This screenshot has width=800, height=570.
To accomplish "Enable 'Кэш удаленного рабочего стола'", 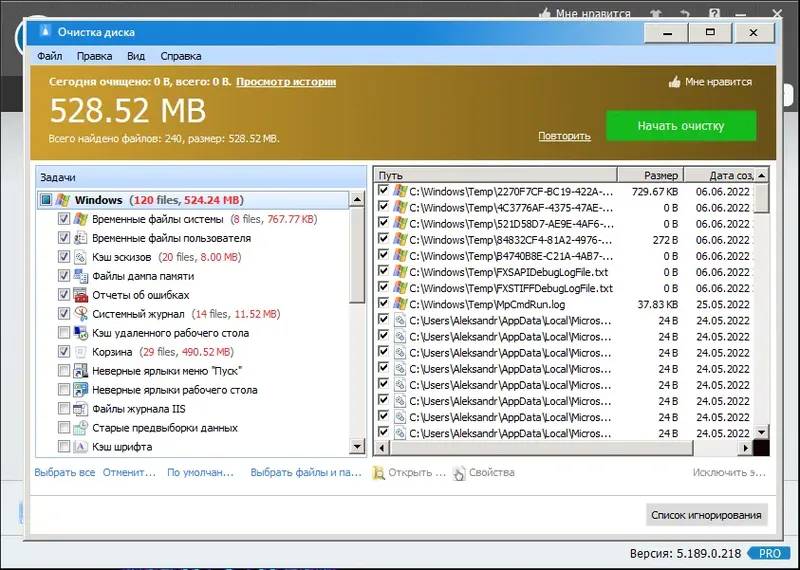I will pyautogui.click(x=64, y=333).
